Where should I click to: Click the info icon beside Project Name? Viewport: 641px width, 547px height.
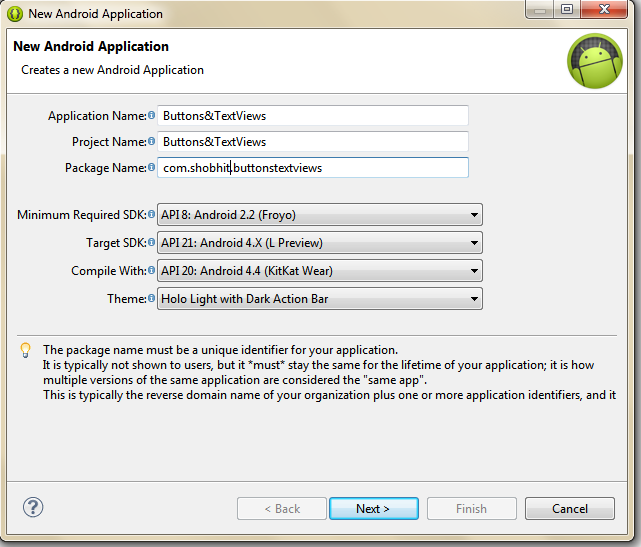pos(151,141)
